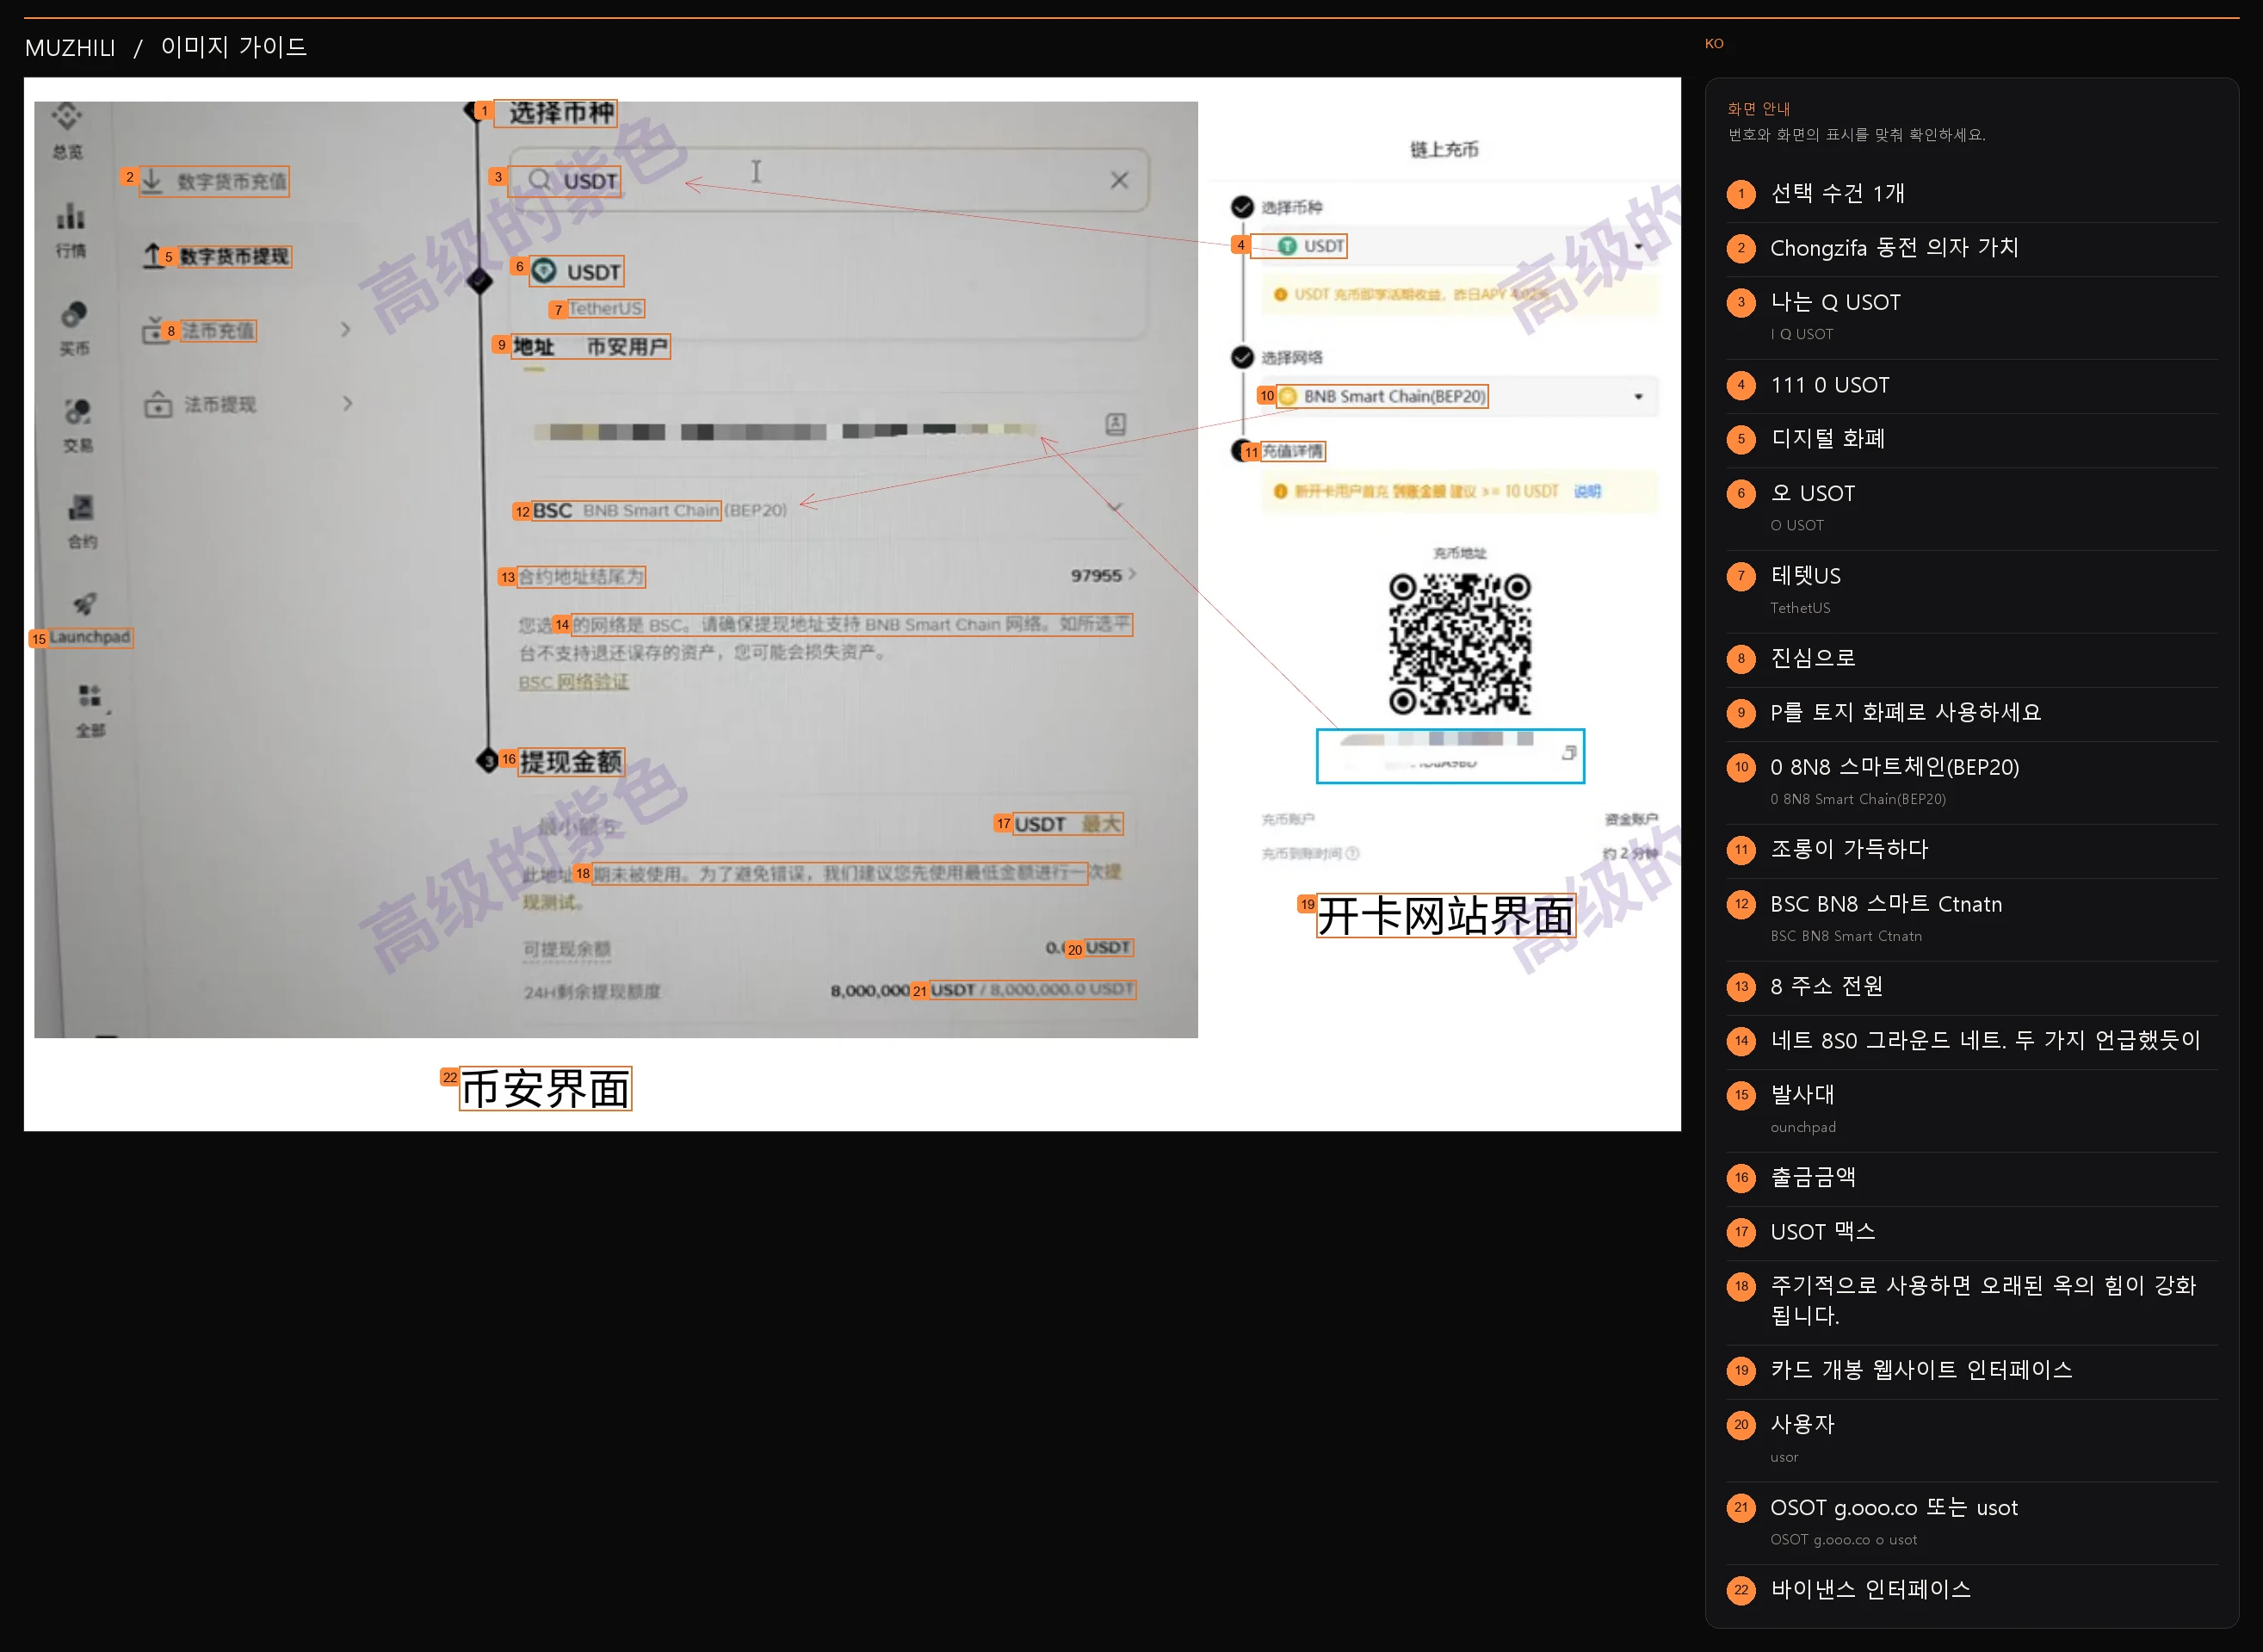The image size is (2263, 1652).
Task: Click the 选择币种 checkmark step indicator
Action: tap(1242, 207)
